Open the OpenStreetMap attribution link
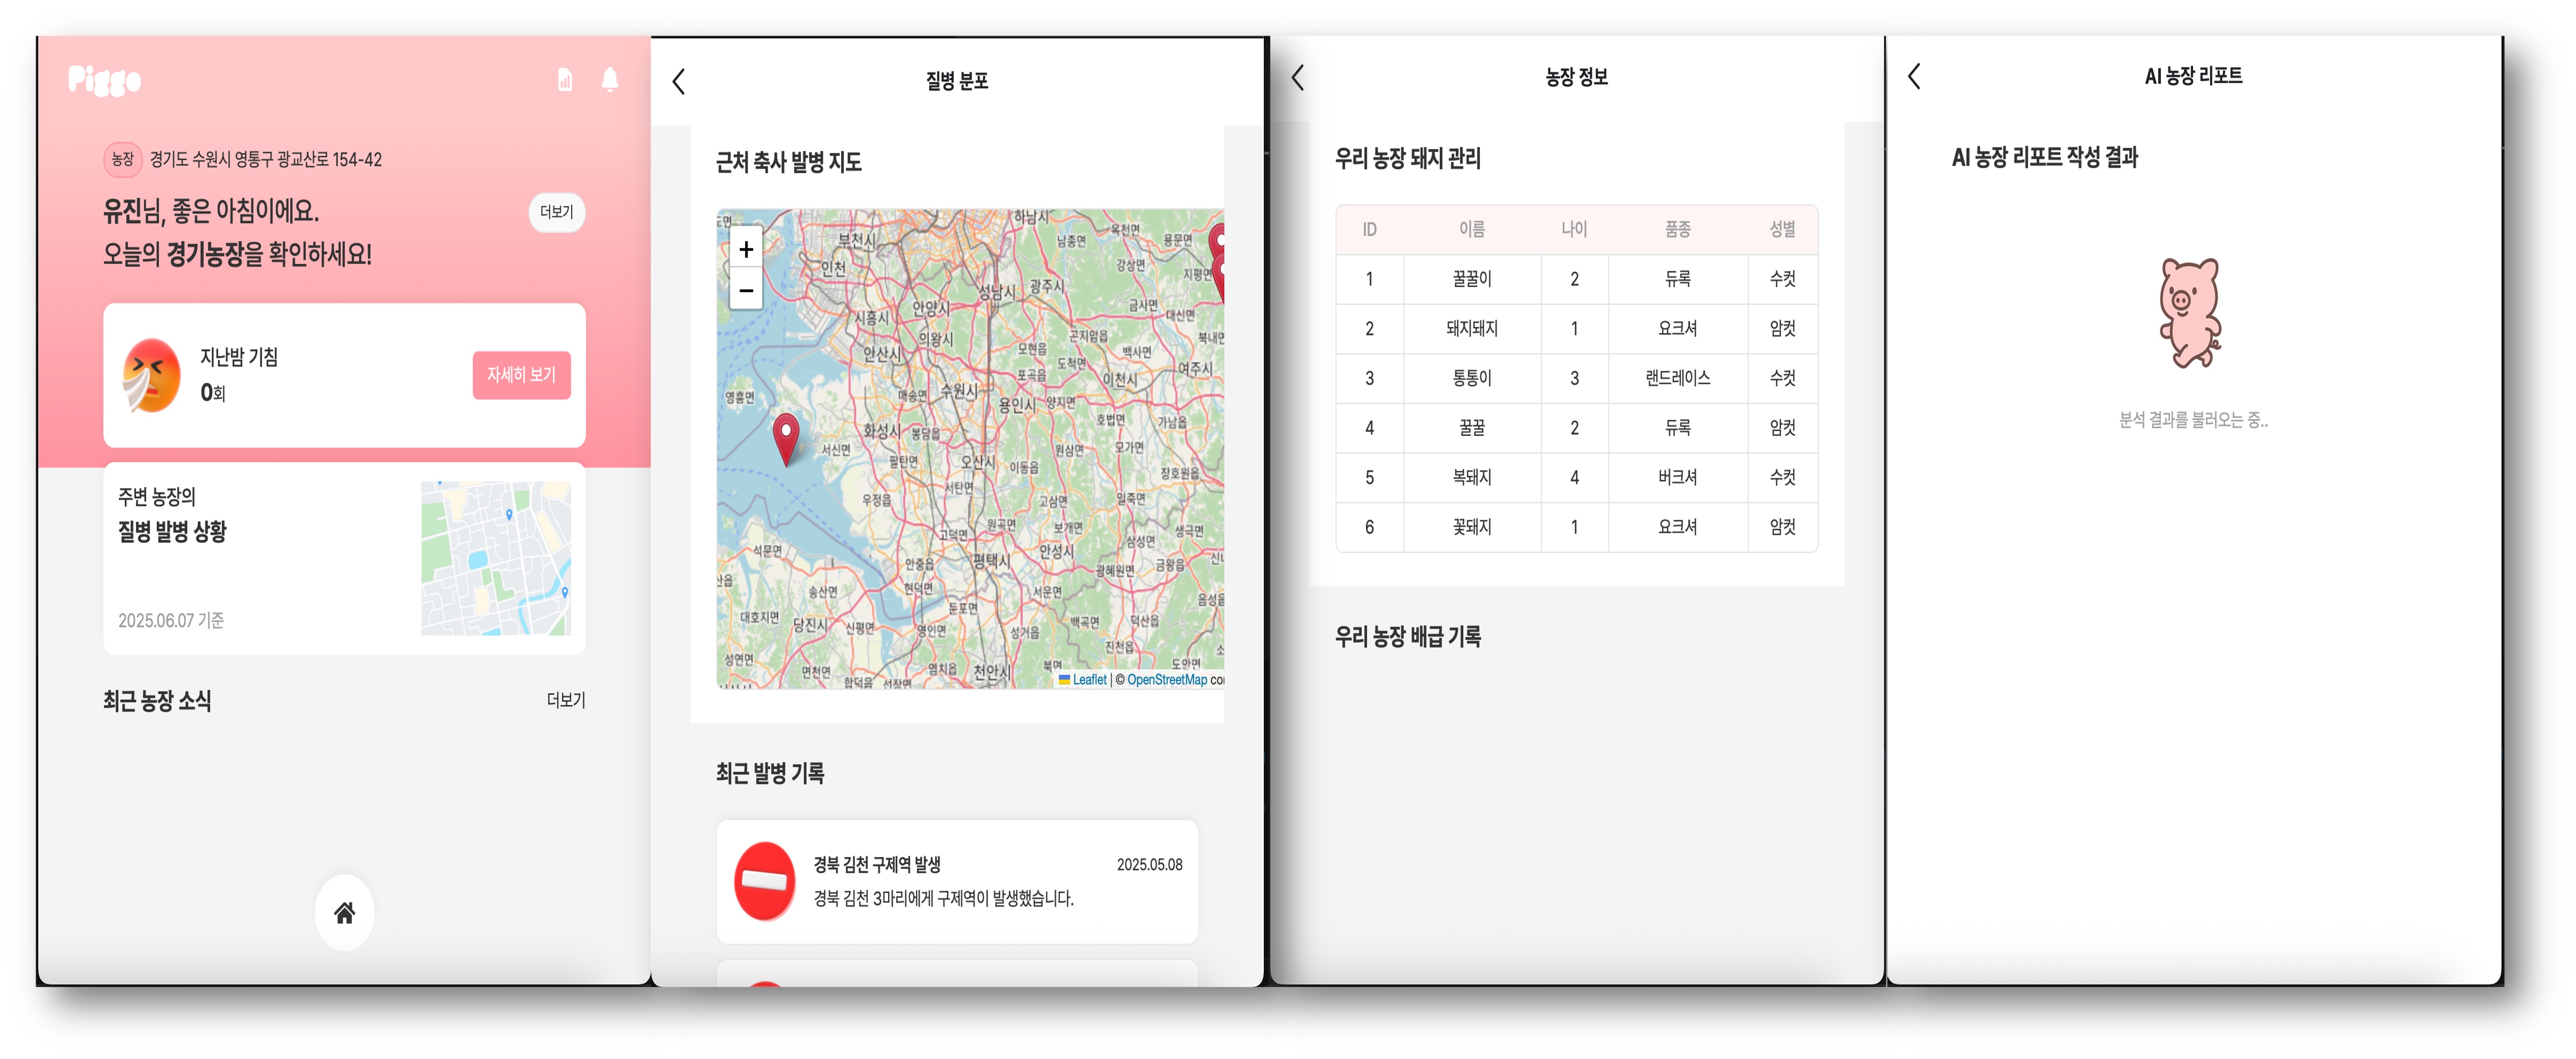The height and width of the screenshot is (1059, 2576). pyautogui.click(x=1167, y=680)
